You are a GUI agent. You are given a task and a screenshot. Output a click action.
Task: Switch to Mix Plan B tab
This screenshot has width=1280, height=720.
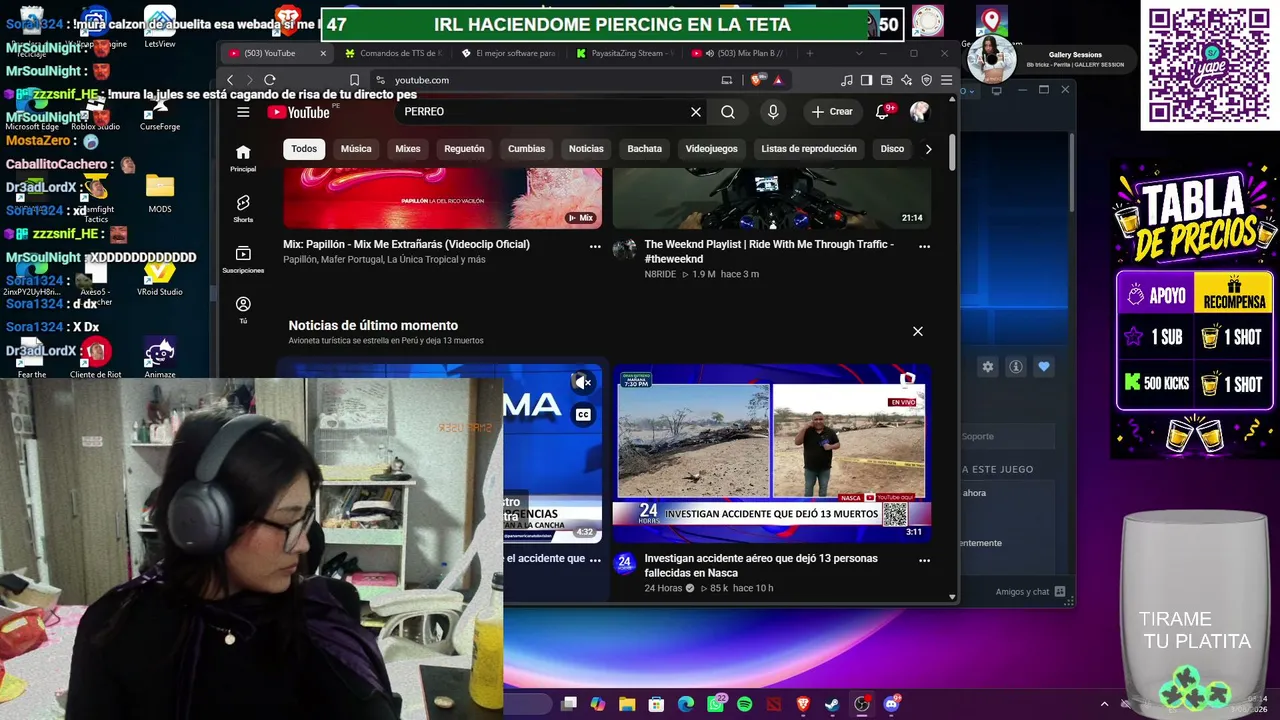coord(740,53)
